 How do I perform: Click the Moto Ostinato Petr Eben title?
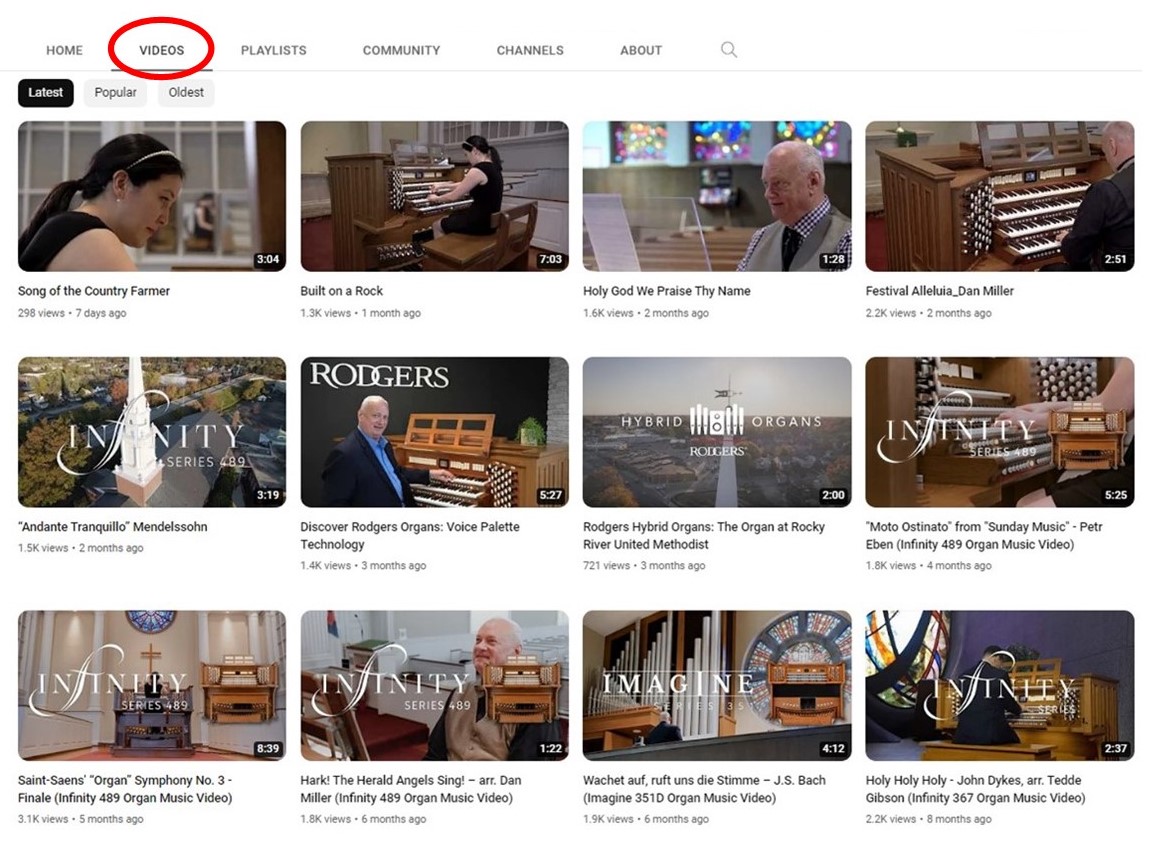pyautogui.click(x=983, y=535)
